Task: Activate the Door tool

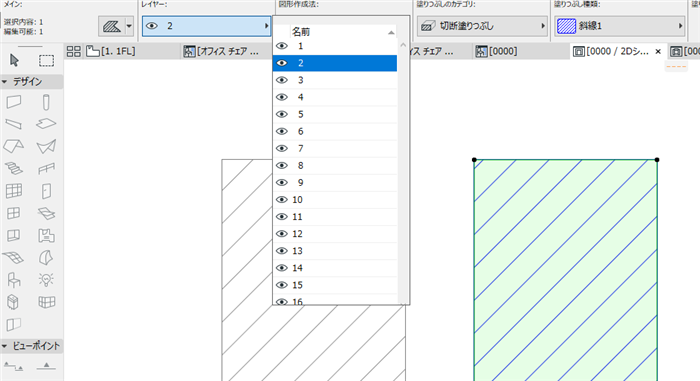Action: [x=46, y=191]
